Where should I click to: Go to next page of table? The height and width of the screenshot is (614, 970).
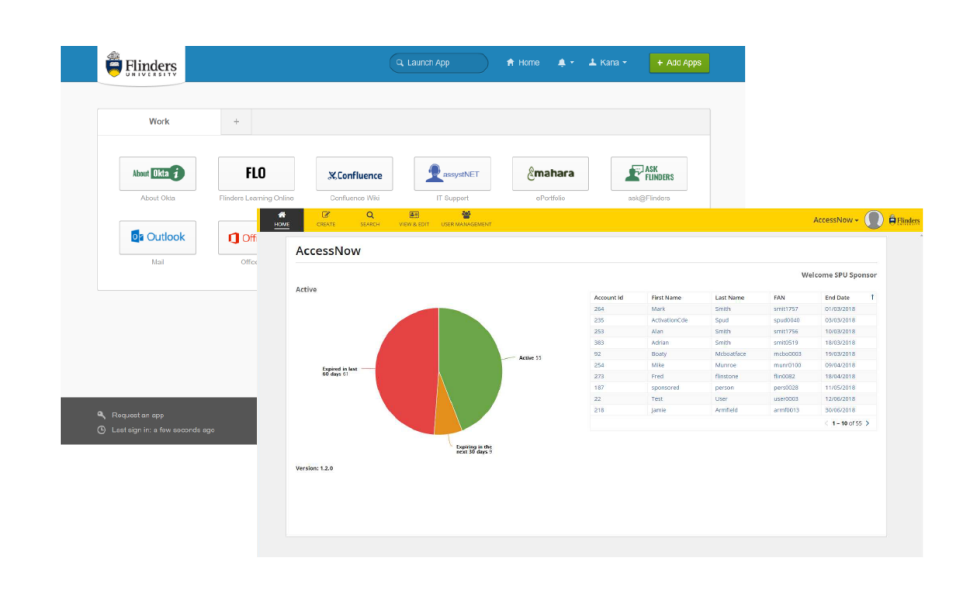point(867,424)
